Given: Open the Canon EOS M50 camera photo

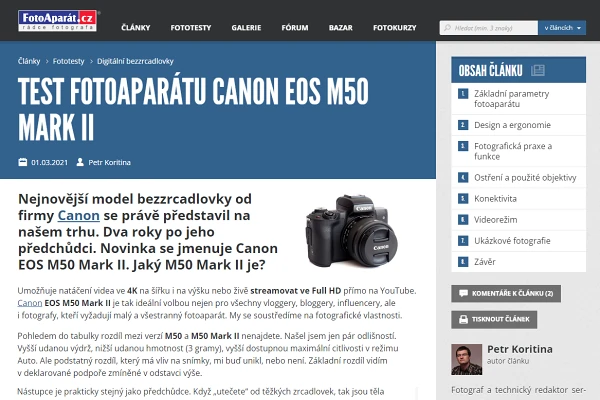Looking at the screenshot, I should (x=351, y=231).
